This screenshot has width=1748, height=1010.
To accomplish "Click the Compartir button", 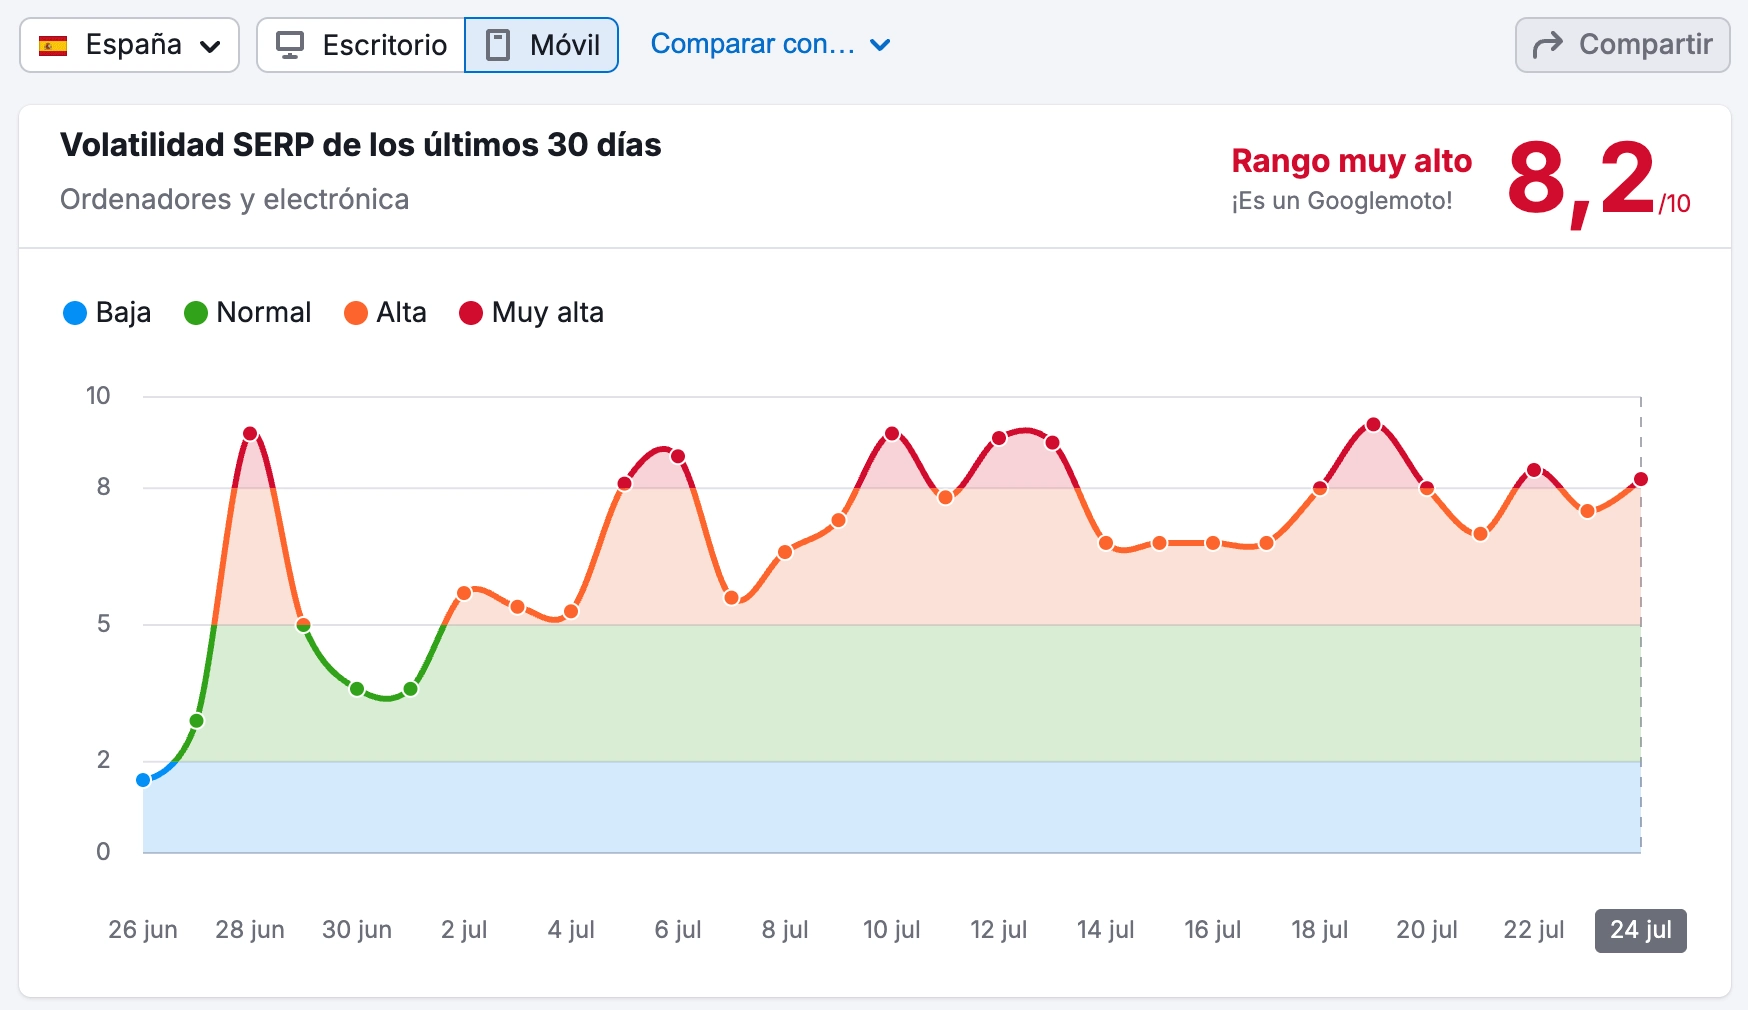I will (x=1621, y=44).
